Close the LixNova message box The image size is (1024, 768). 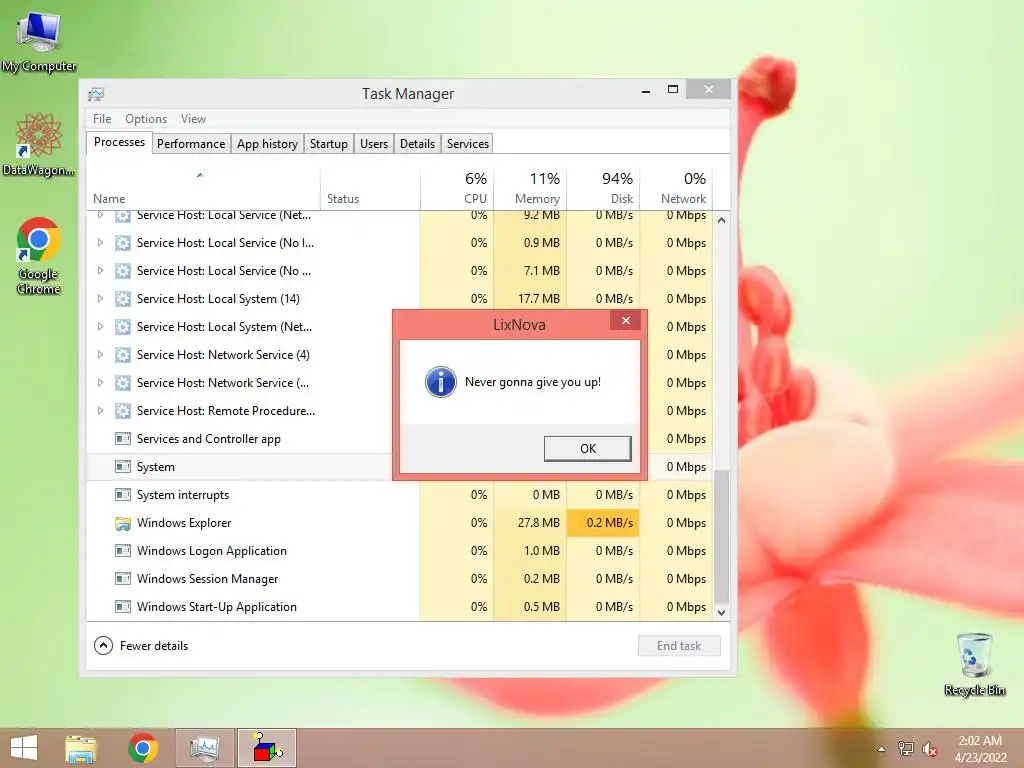(x=626, y=321)
